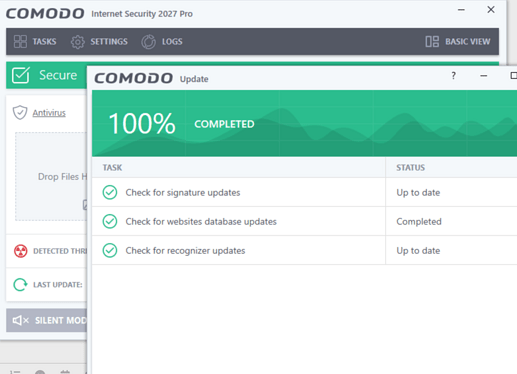Viewport: 517px width, 374px height.
Task: Click the websites database checkmark icon
Action: pos(110,221)
